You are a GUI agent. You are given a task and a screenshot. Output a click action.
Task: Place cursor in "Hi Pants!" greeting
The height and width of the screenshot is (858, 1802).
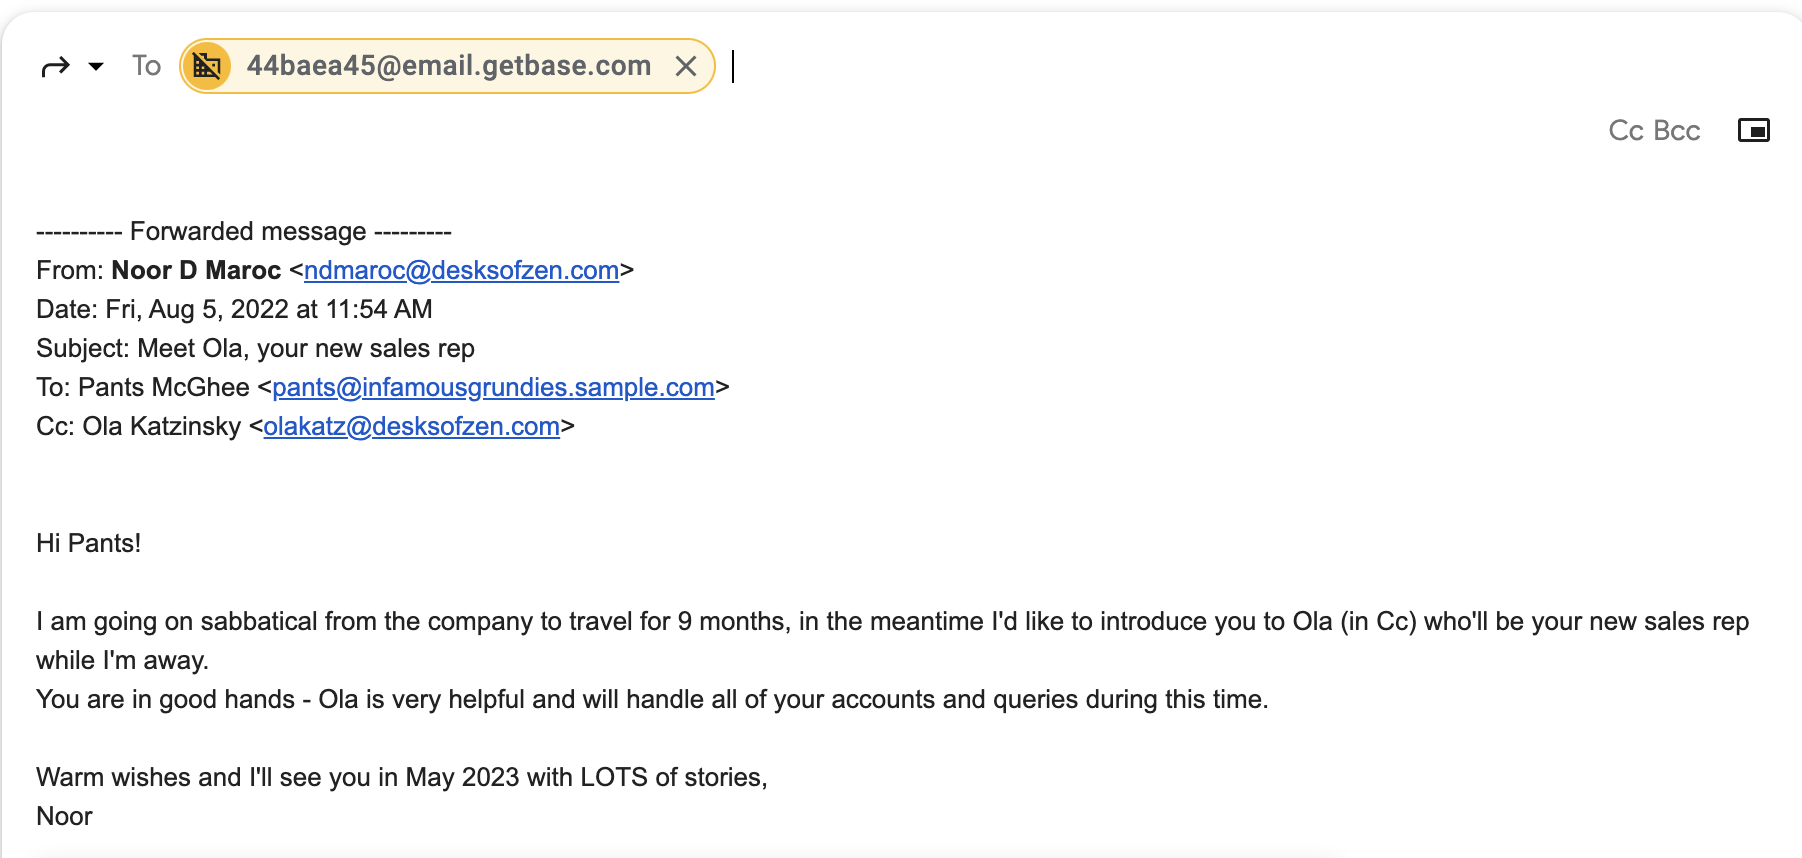click(88, 544)
